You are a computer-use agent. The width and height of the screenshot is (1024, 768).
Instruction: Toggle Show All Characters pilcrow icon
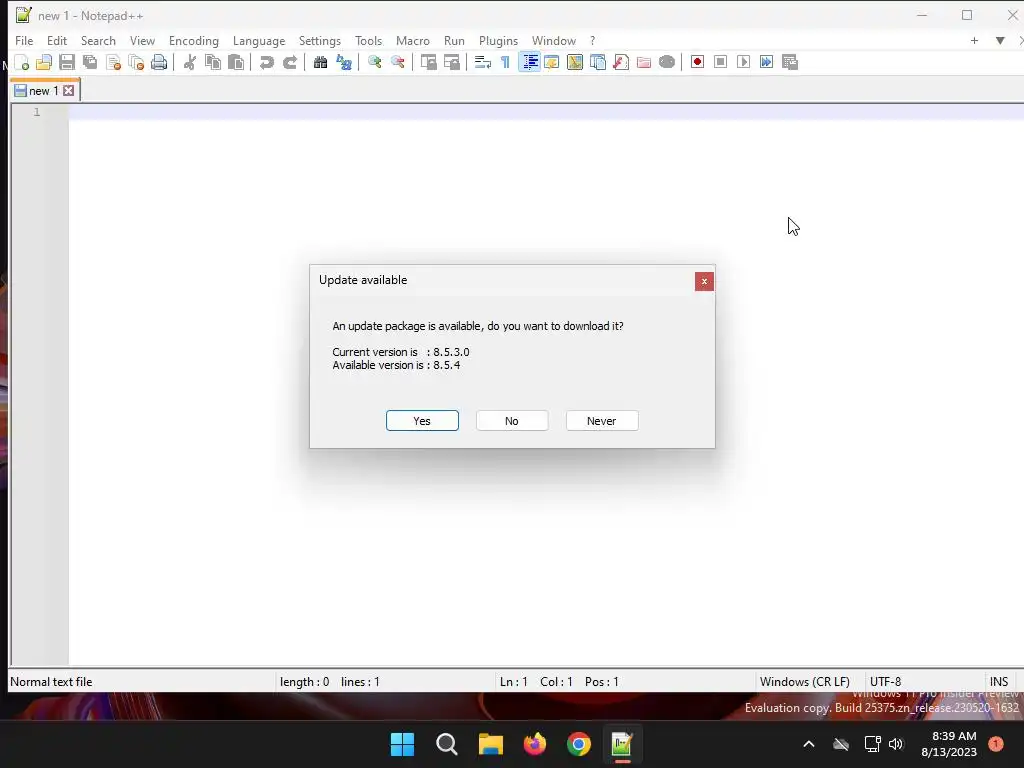(505, 62)
